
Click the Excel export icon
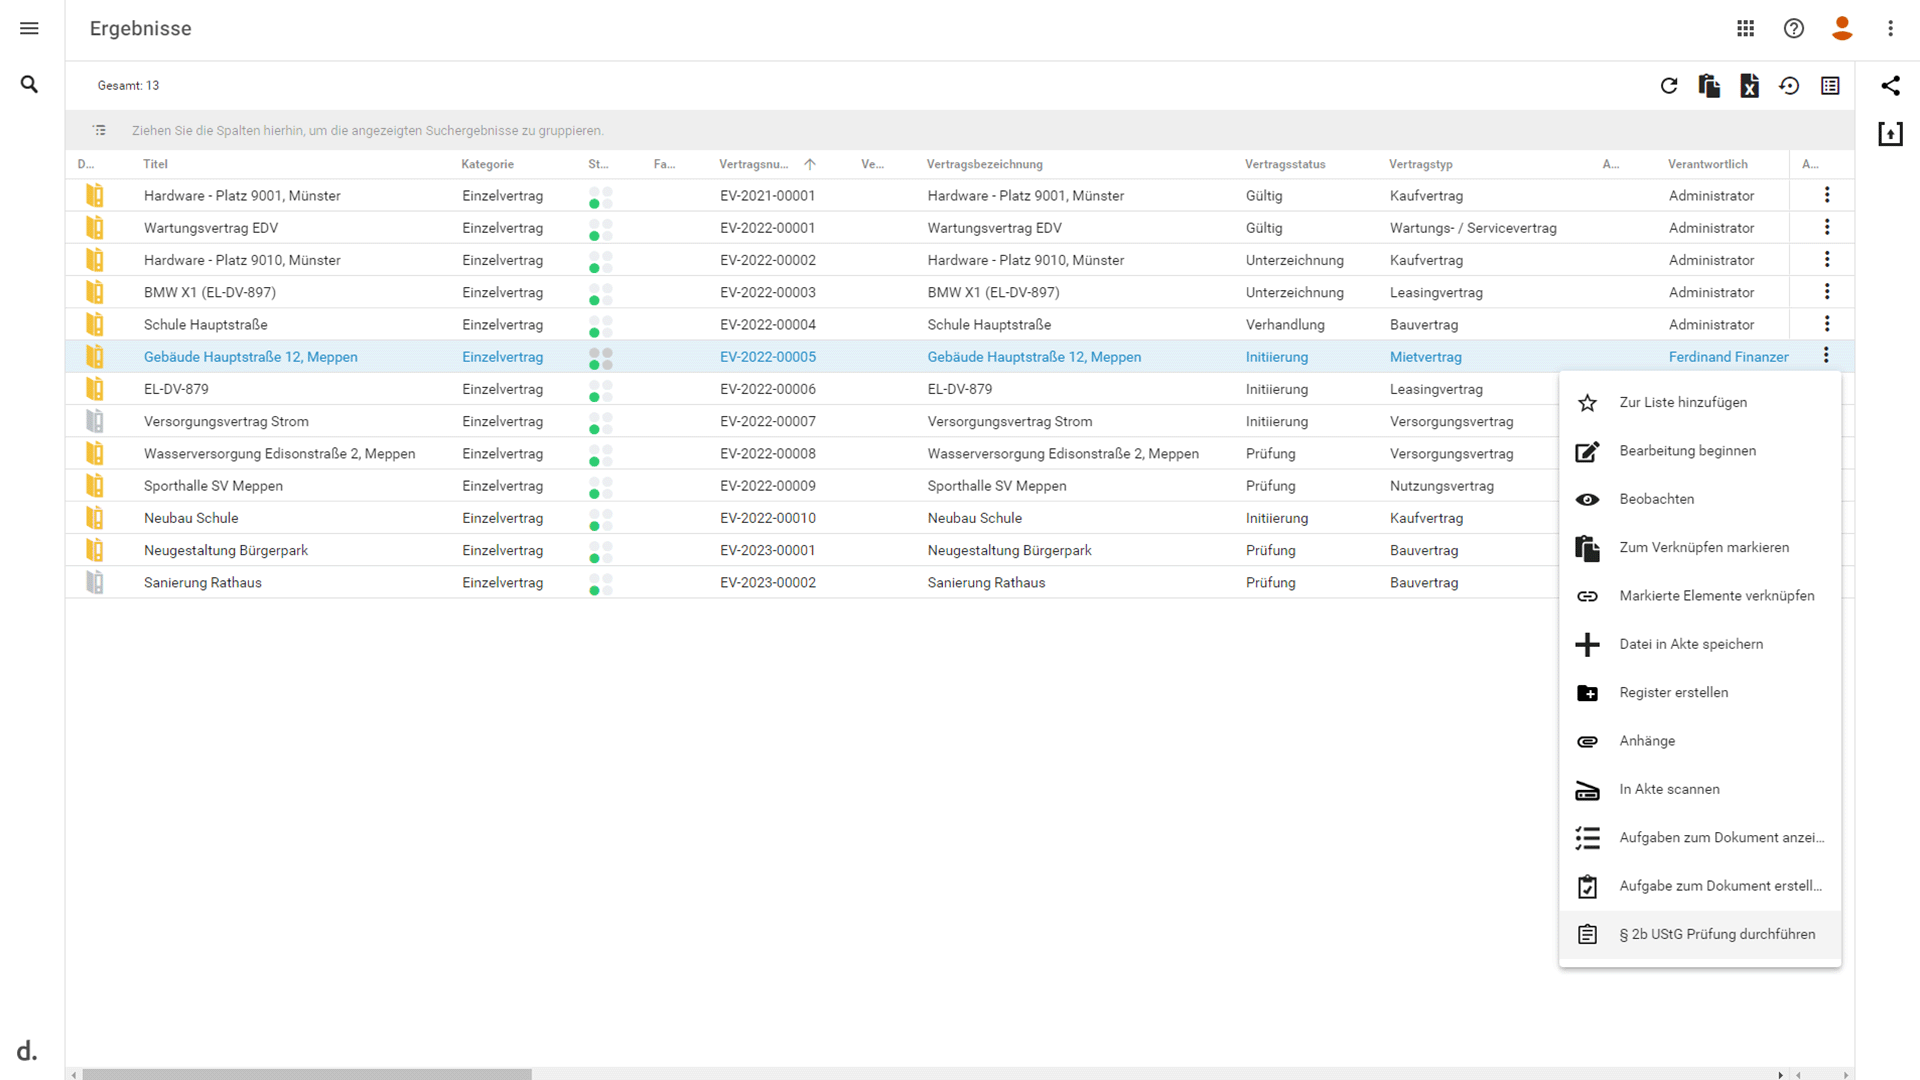click(1749, 86)
